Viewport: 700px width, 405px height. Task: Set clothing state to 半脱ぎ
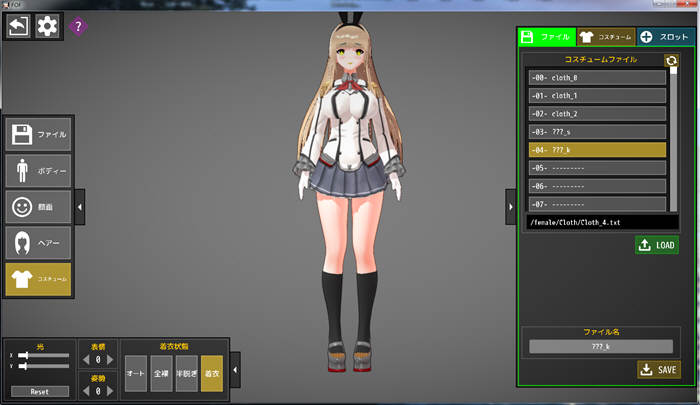186,373
